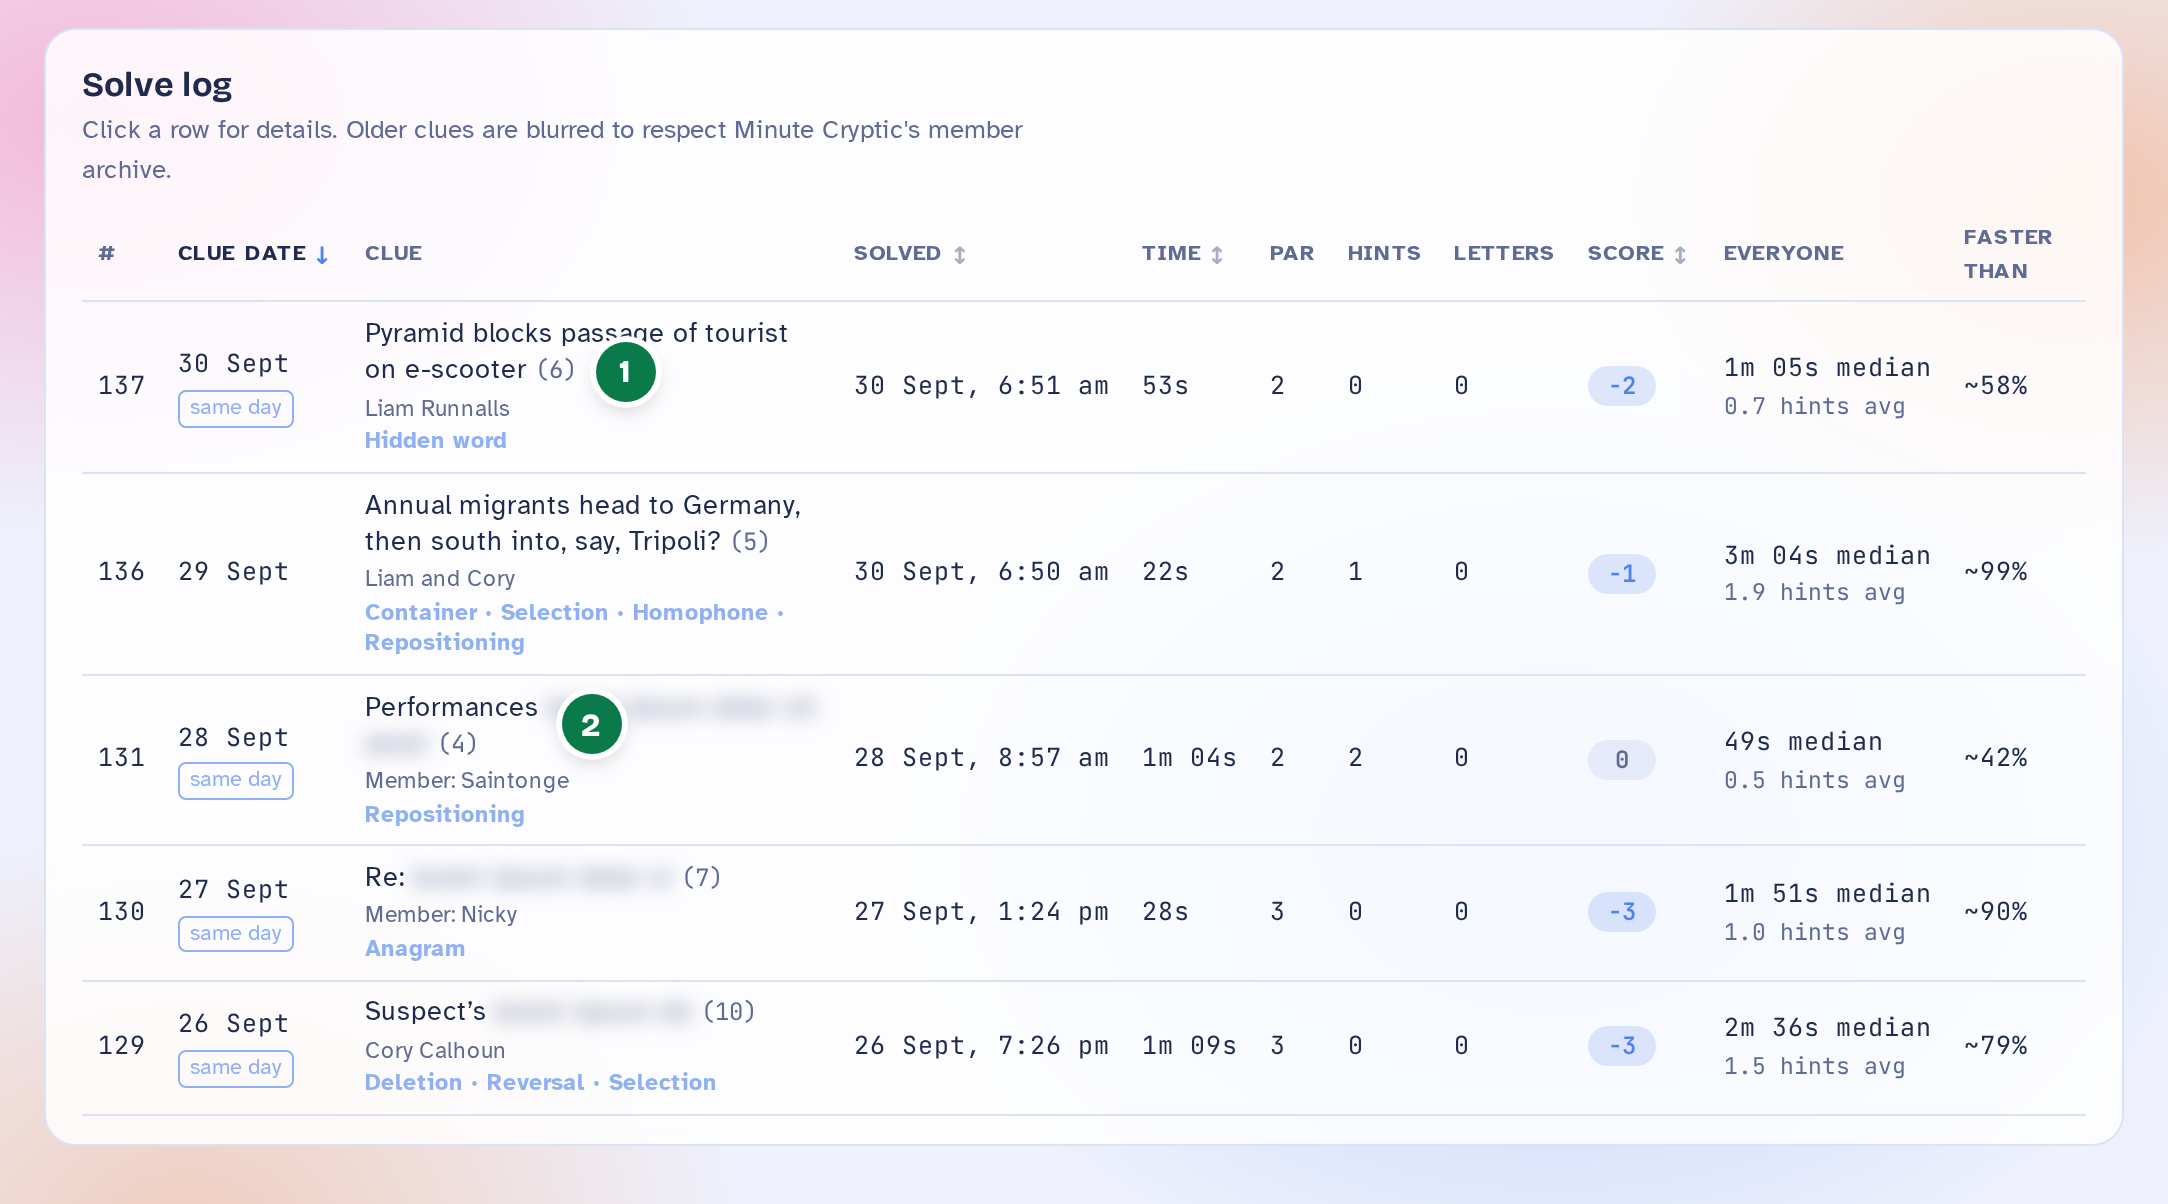Screen dimensions: 2168x1204
Task: Sort by Time column header
Action: 1182,254
